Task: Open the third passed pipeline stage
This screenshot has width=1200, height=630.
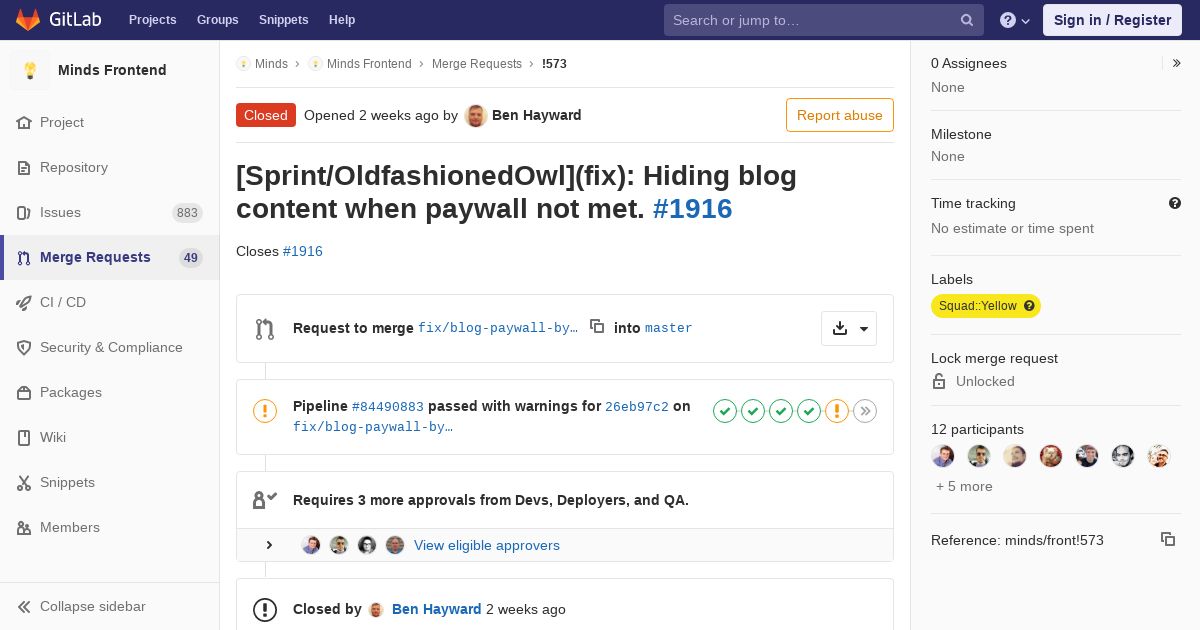Action: click(x=781, y=411)
